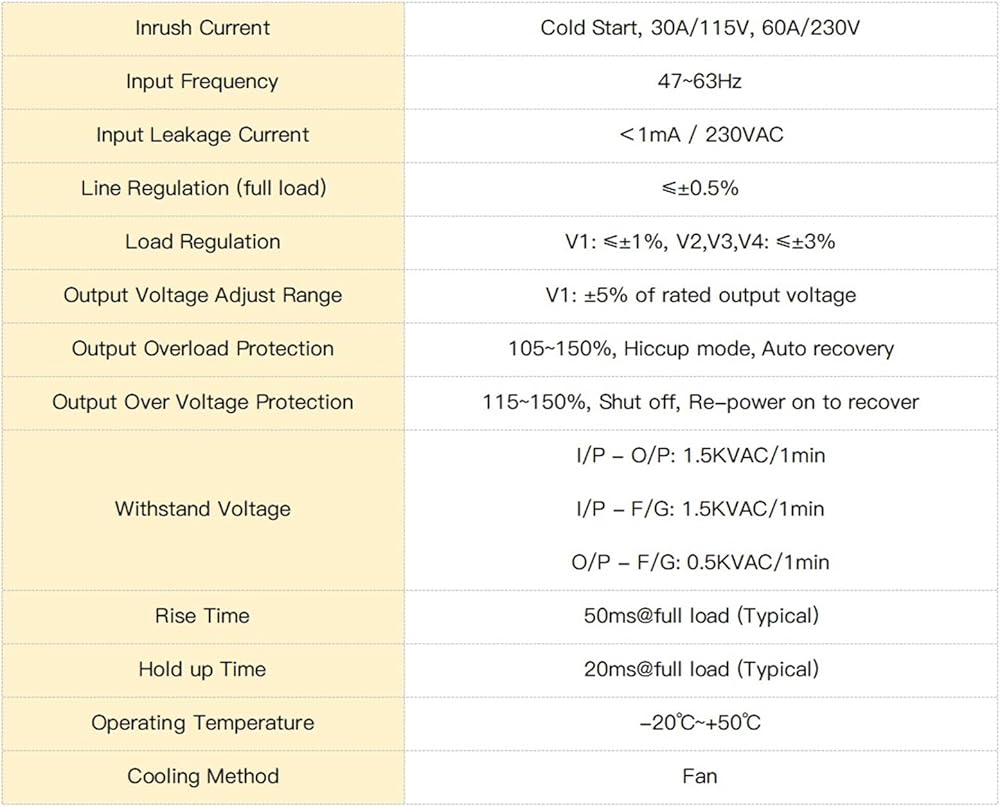Click the I/P – O/P: 1.5KVAC/1min line
Viewport: 1000px width, 807px height.
pyautogui.click(x=700, y=455)
